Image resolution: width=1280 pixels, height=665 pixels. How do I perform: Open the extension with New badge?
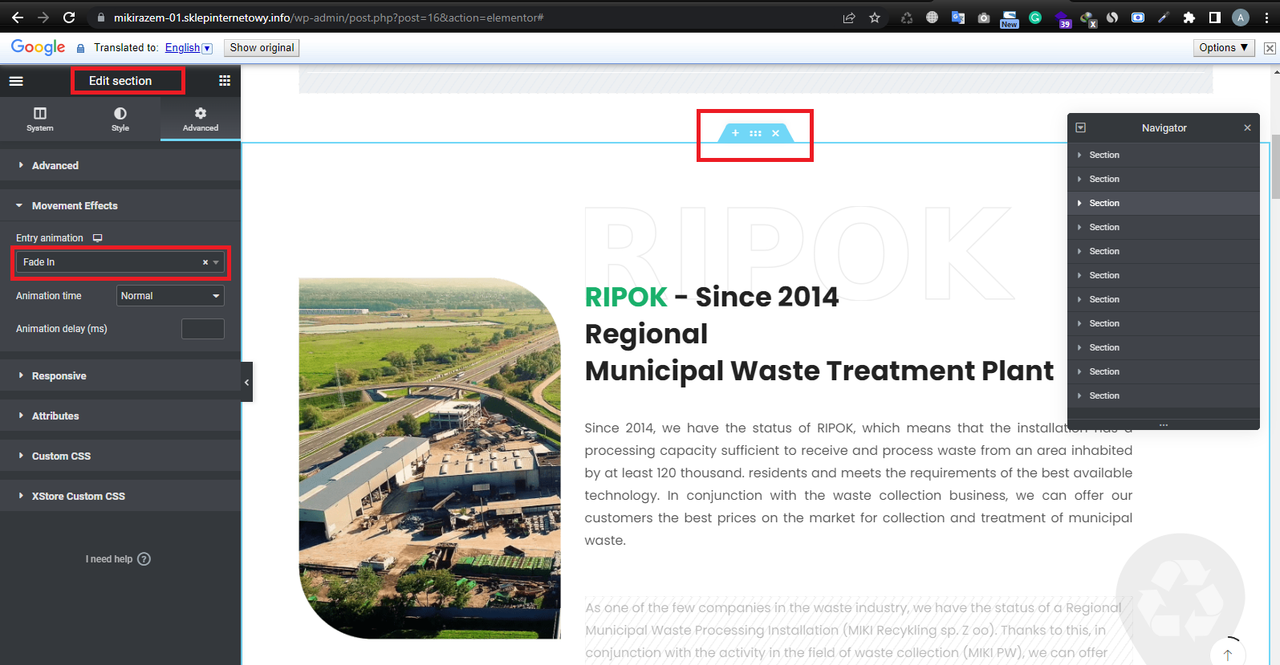click(x=1009, y=18)
